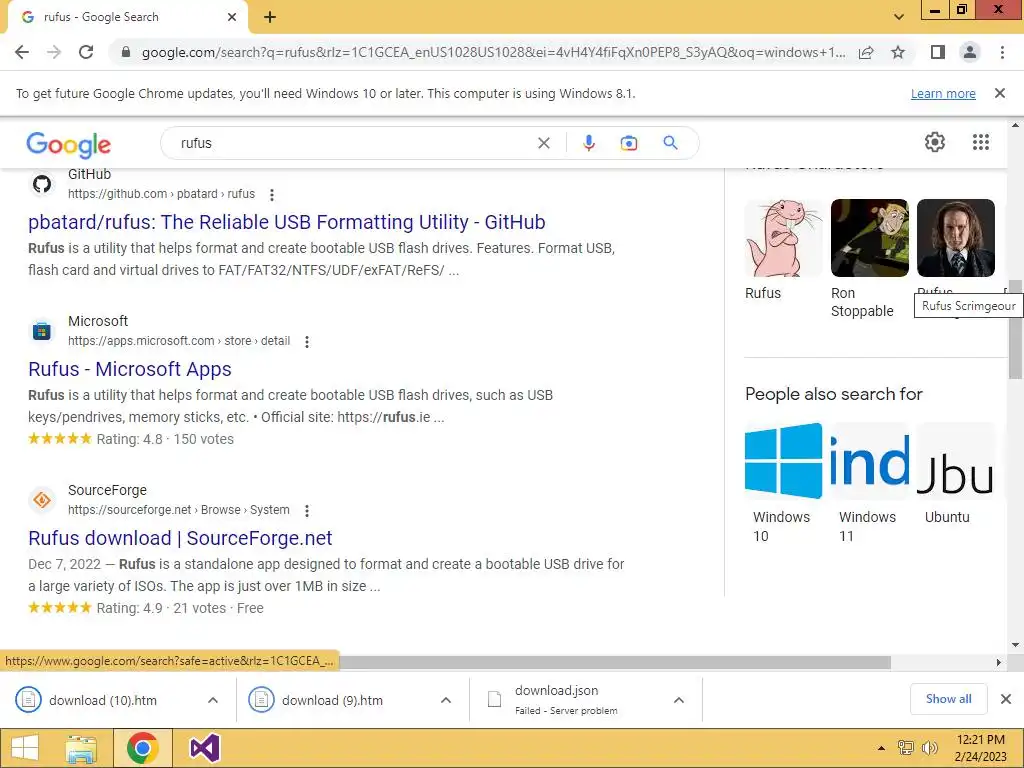Open the pbatard/rufus GitHub result
The height and width of the screenshot is (768, 1024).
[287, 222]
